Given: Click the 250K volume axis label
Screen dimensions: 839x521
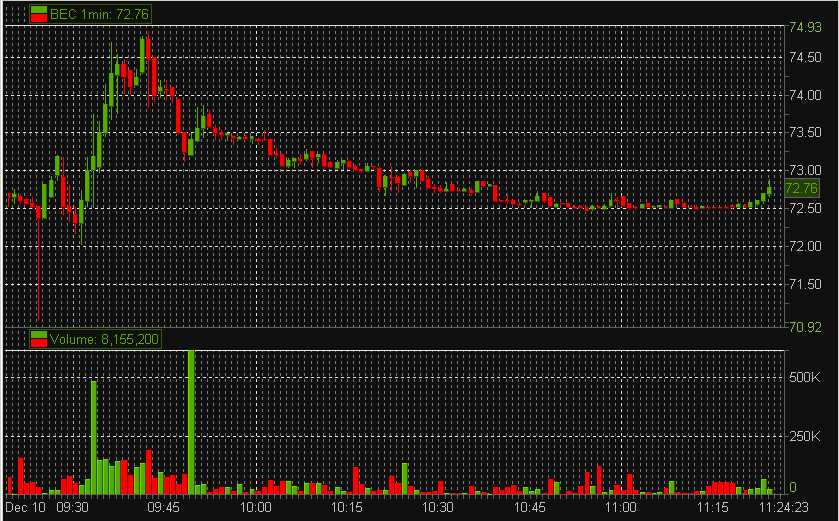Looking at the screenshot, I should click(x=804, y=436).
